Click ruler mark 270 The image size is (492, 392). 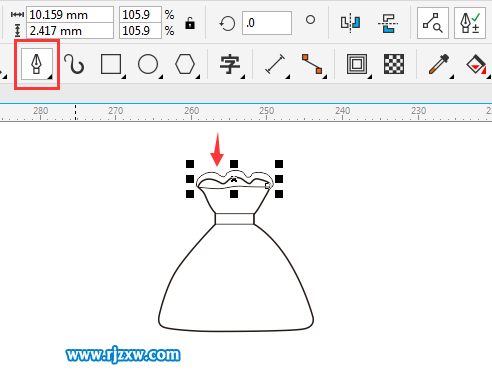(x=116, y=111)
